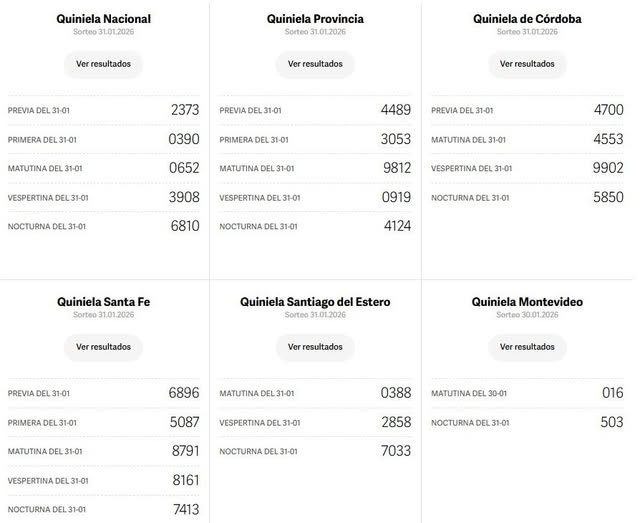Click Santa Fe Vespertina row label
This screenshot has height=523, width=640.
click(47, 481)
